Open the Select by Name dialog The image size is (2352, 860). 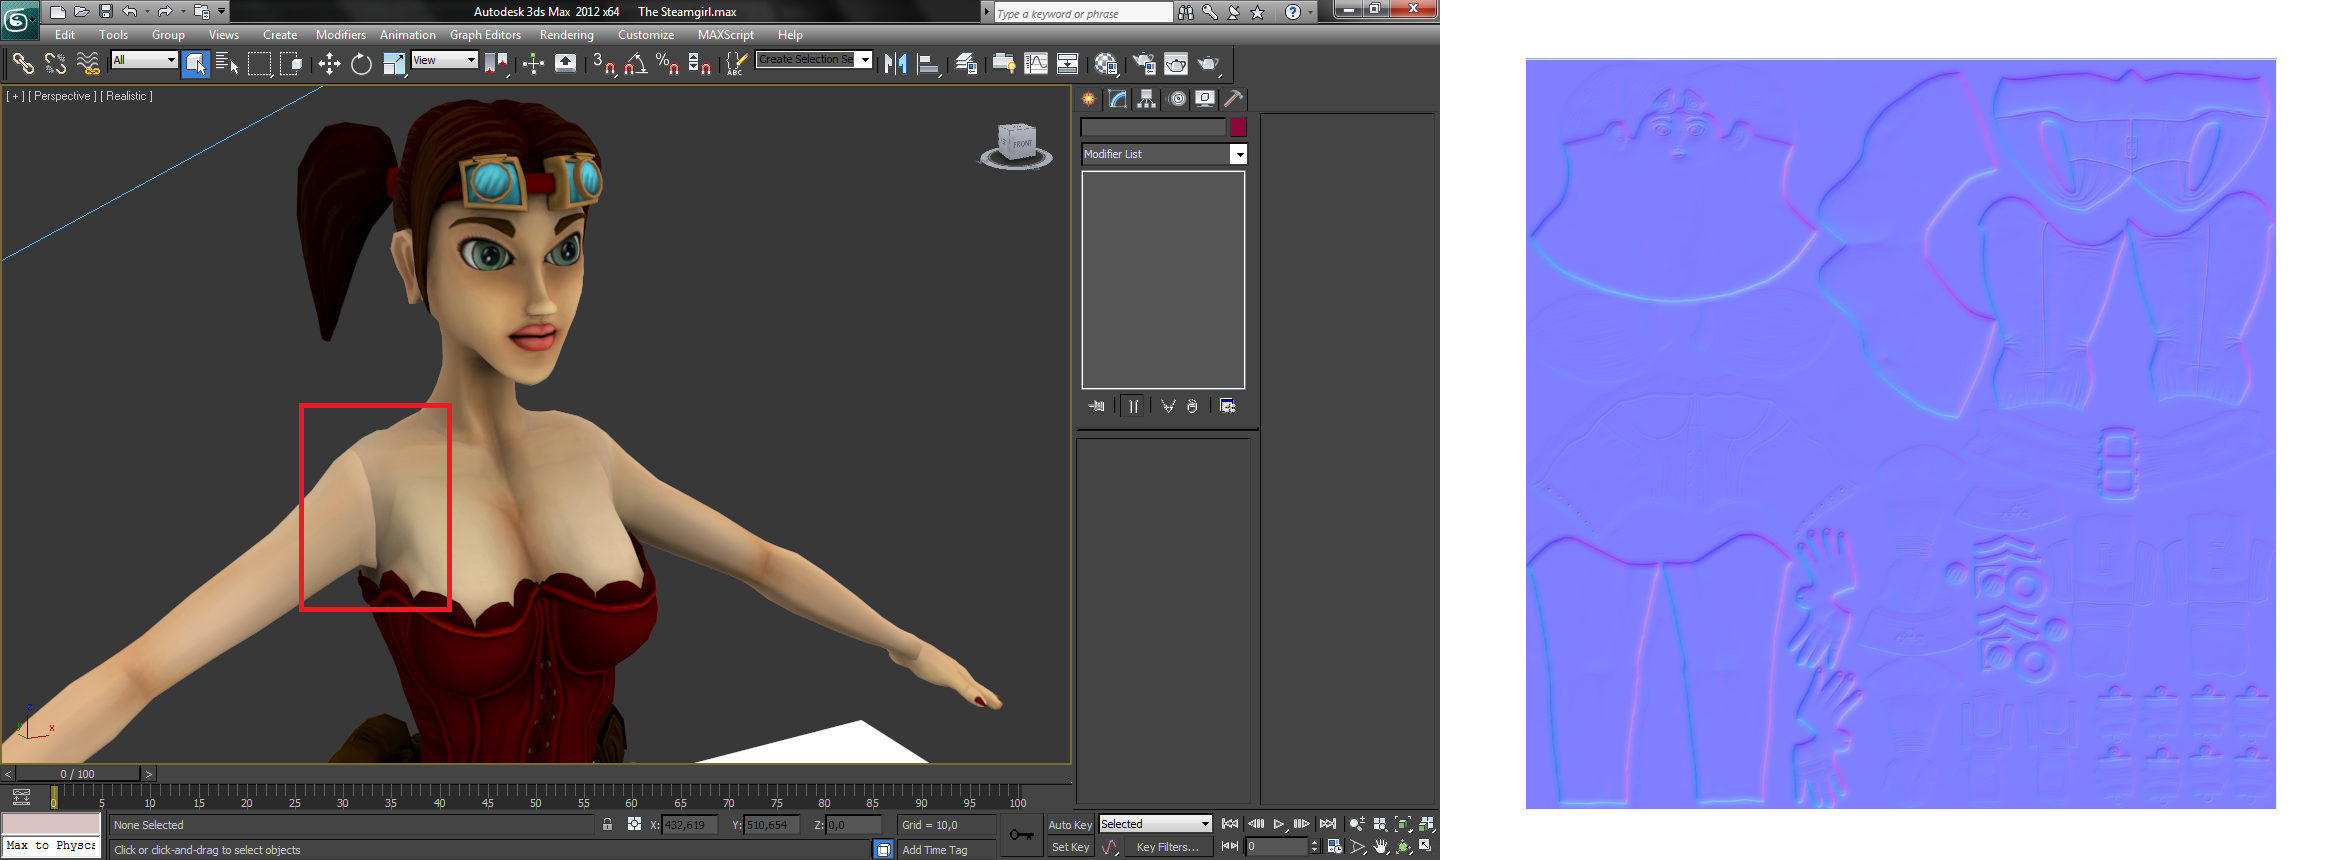[227, 64]
